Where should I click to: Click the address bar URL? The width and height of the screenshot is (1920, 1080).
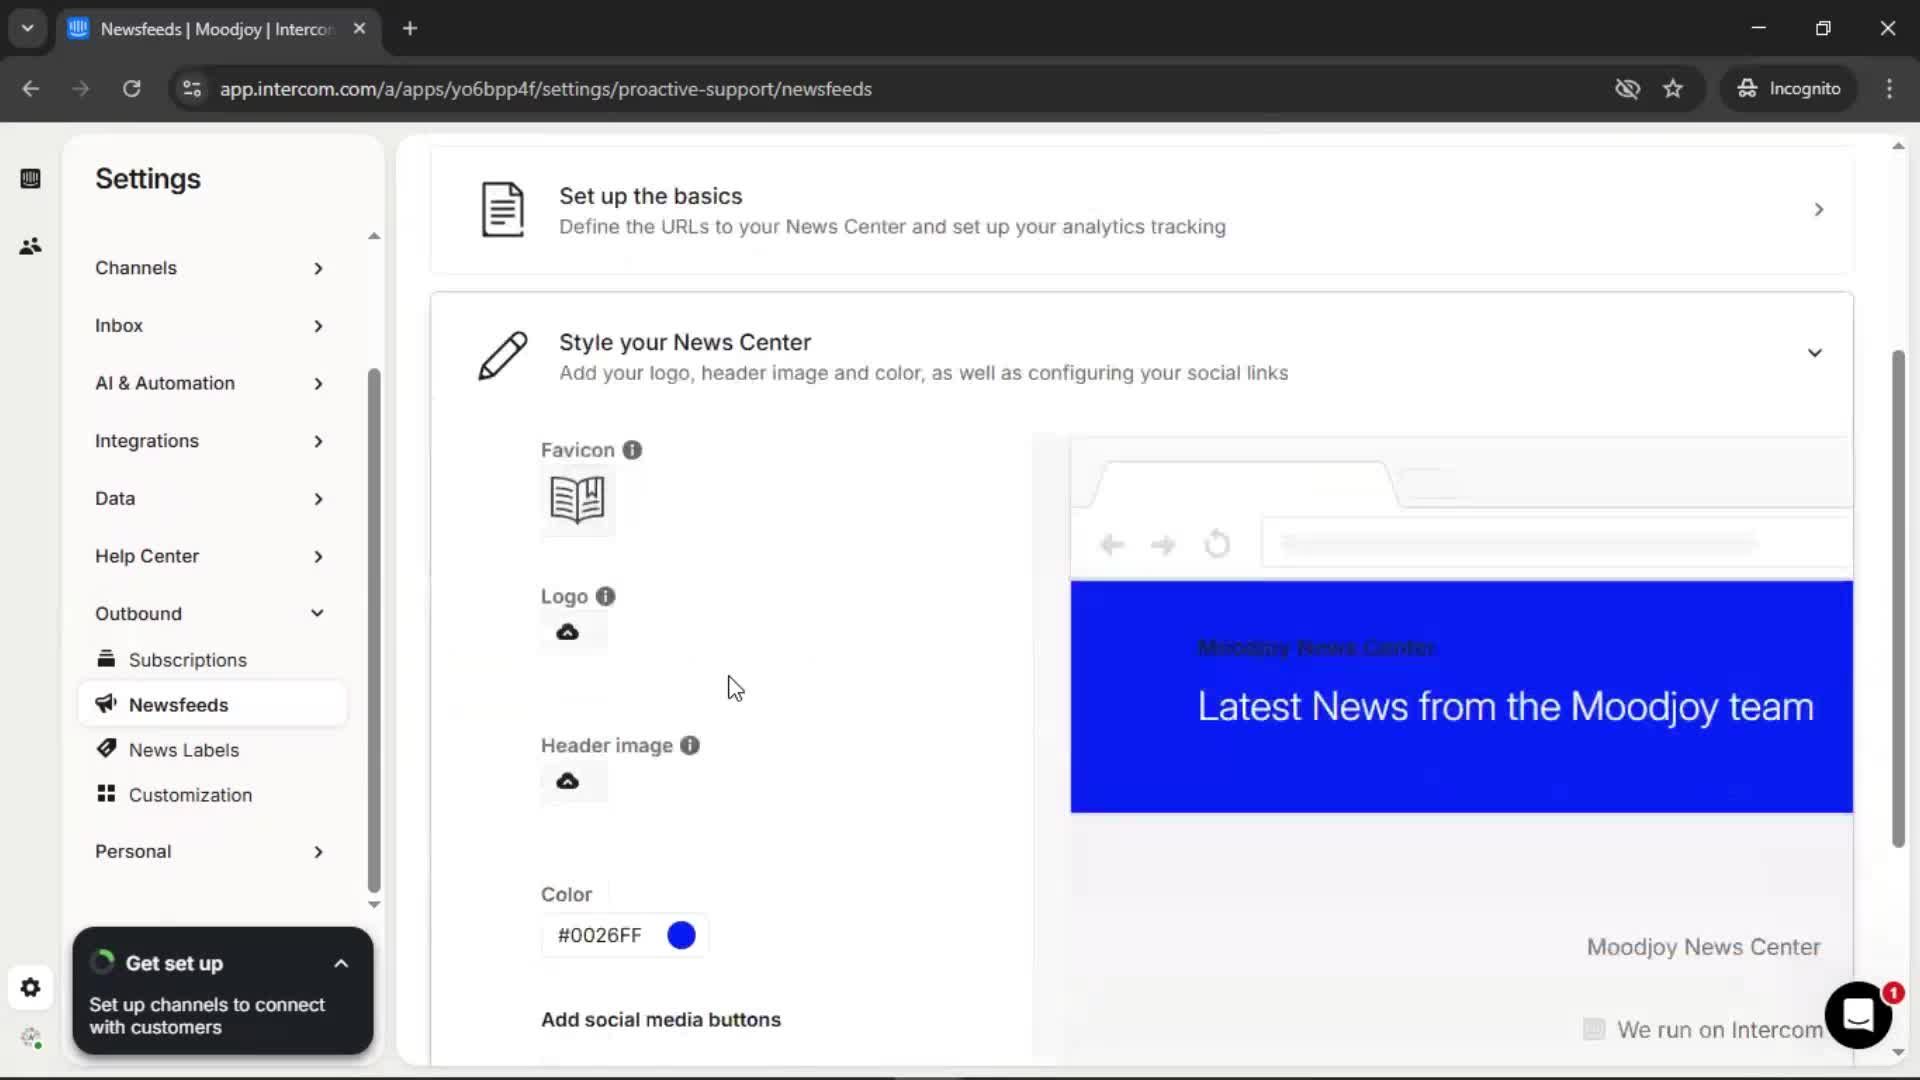[546, 89]
